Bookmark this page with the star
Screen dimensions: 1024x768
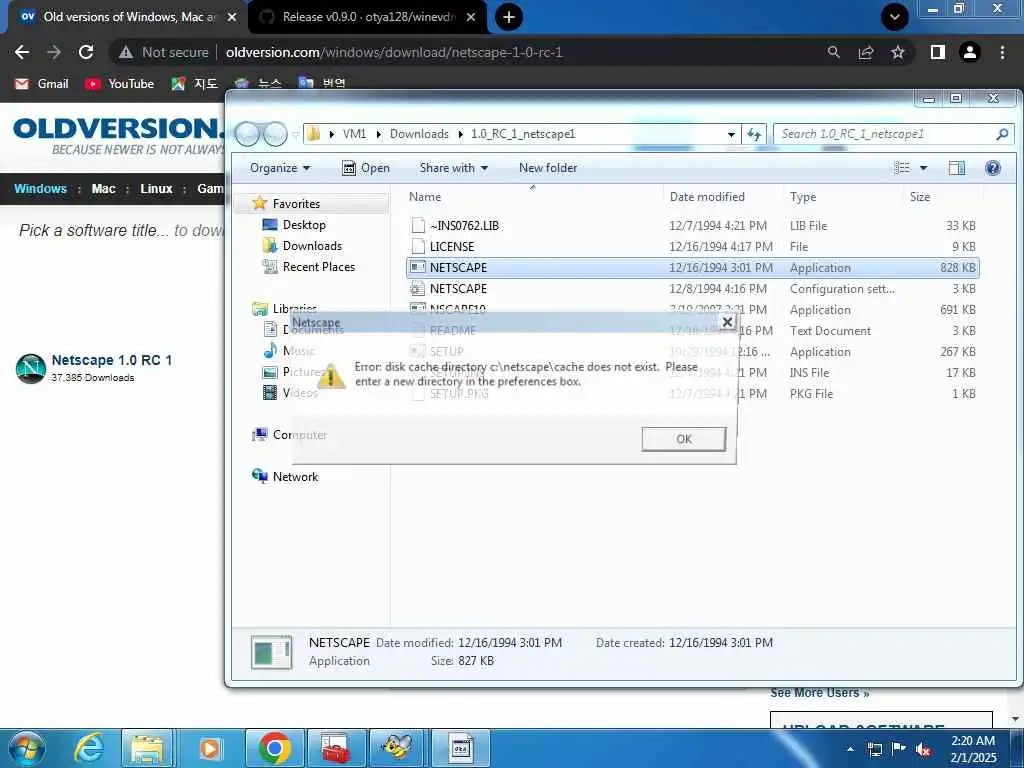coord(898,52)
